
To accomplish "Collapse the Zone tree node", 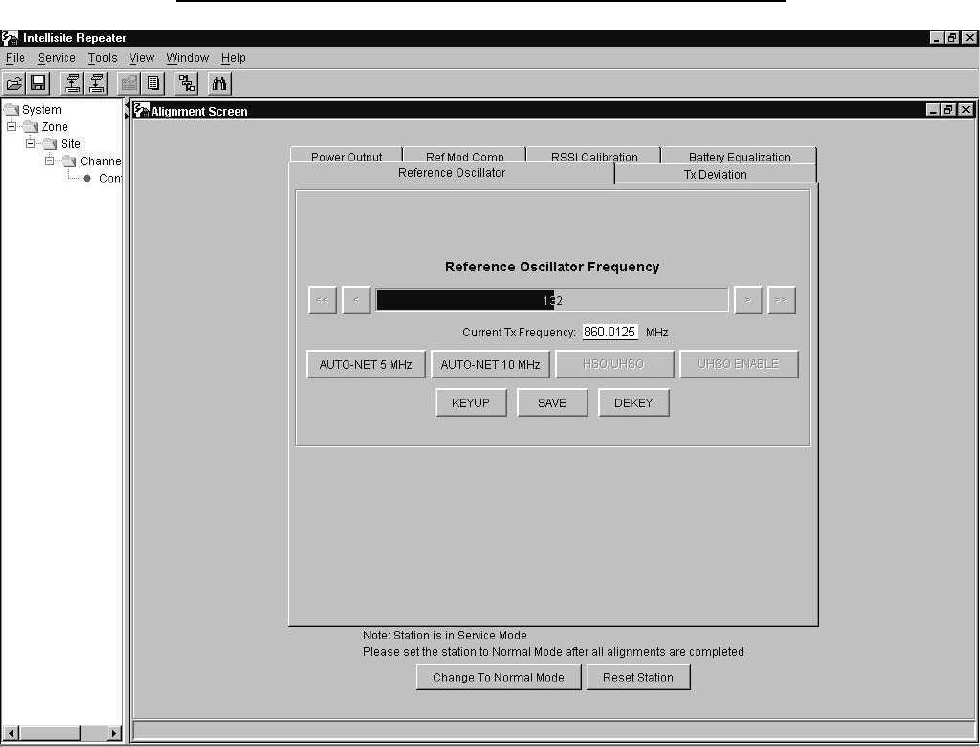I will [x=11, y=126].
